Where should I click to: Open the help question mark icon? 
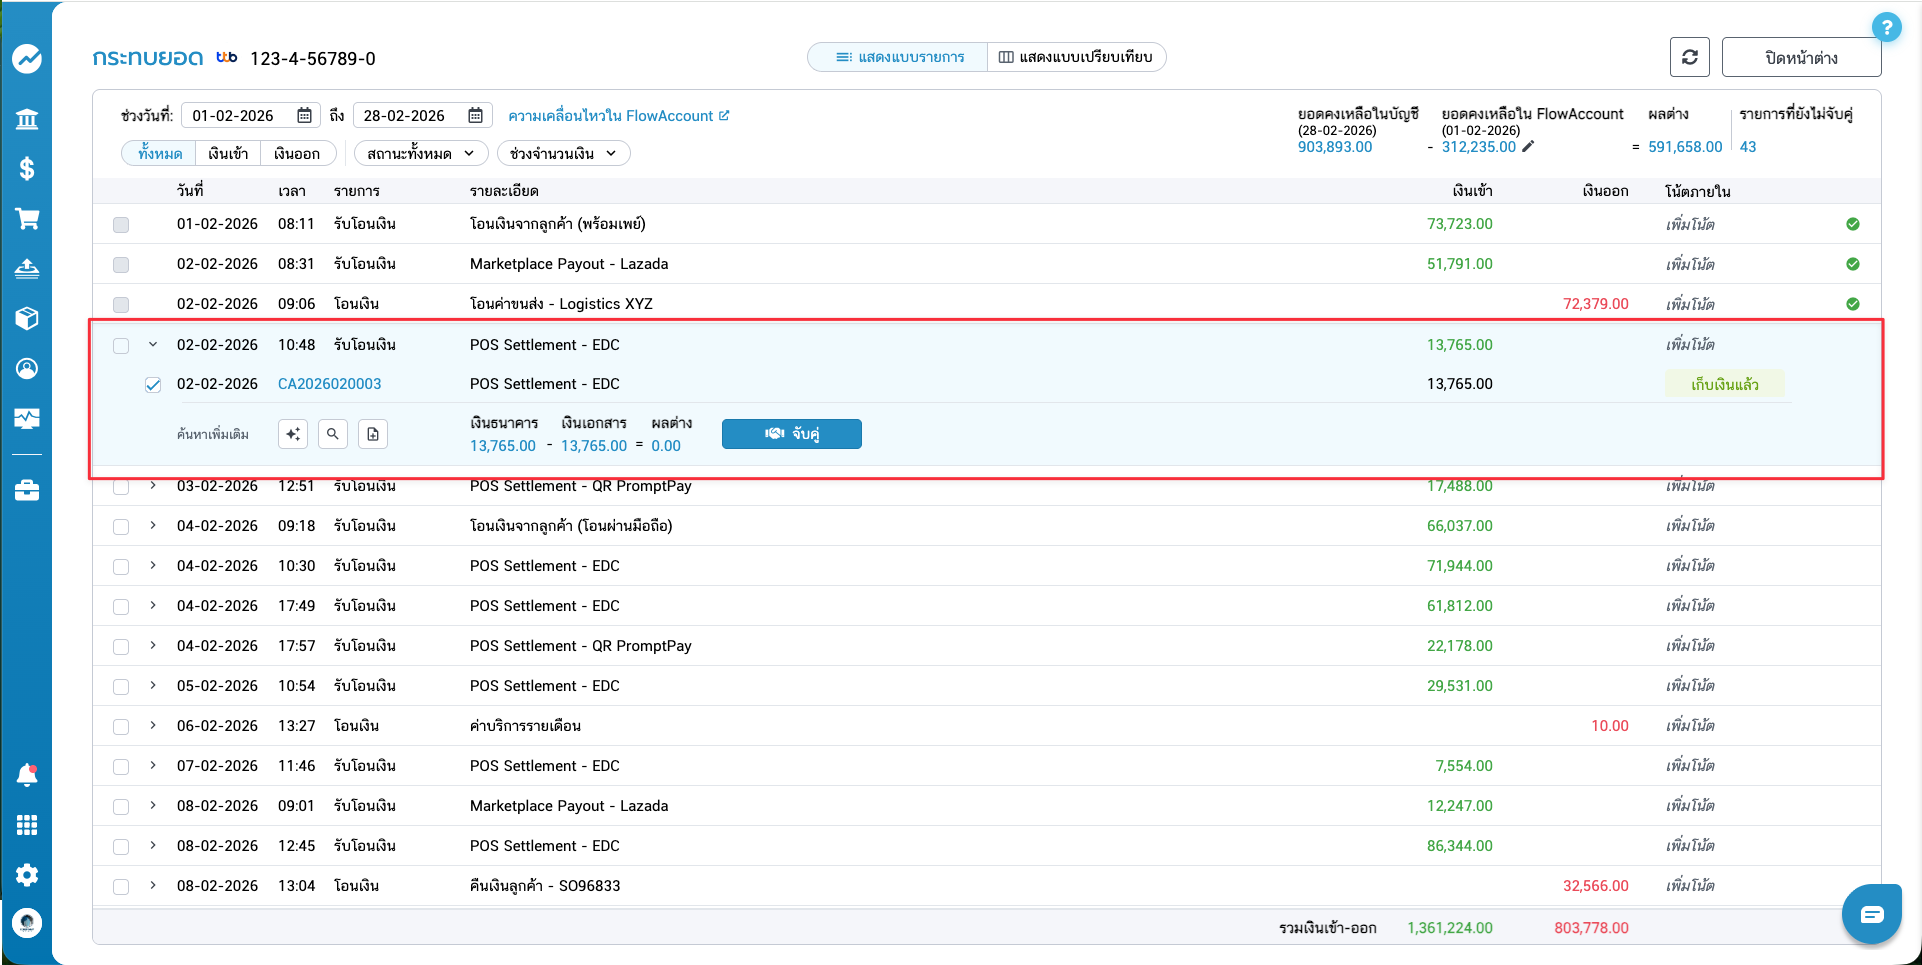[1885, 27]
